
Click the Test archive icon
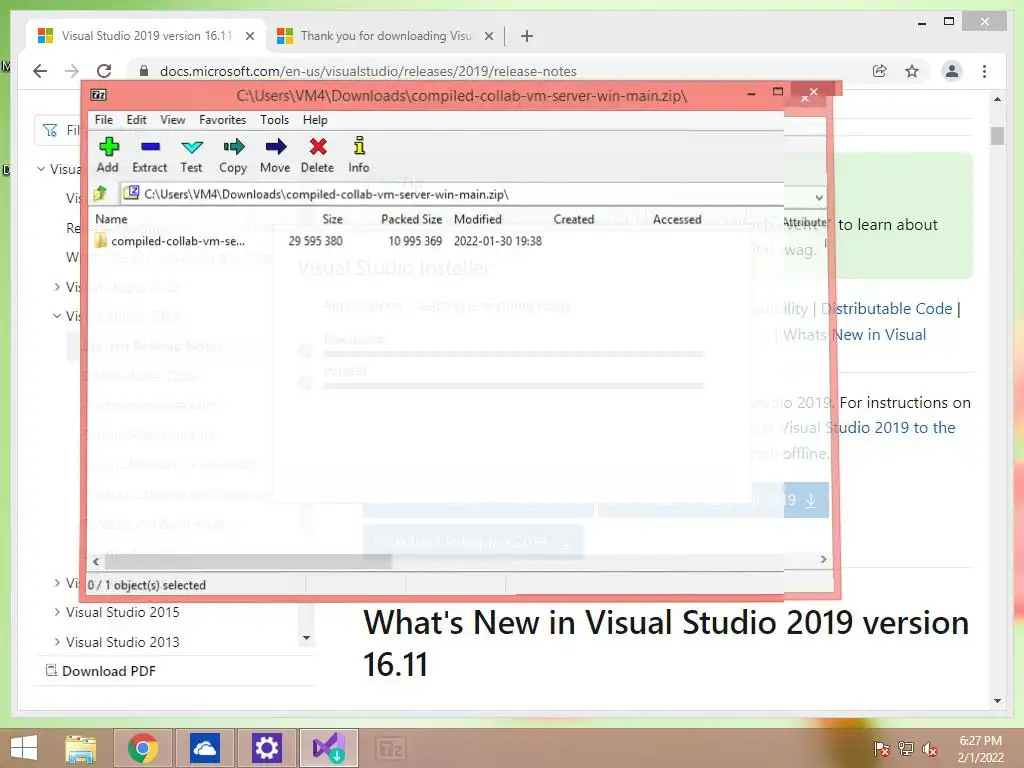point(191,155)
